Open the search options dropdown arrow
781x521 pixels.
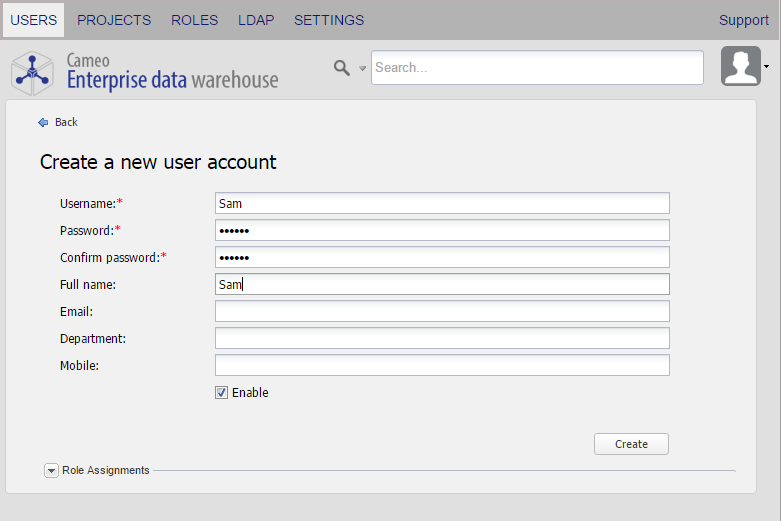tap(363, 69)
